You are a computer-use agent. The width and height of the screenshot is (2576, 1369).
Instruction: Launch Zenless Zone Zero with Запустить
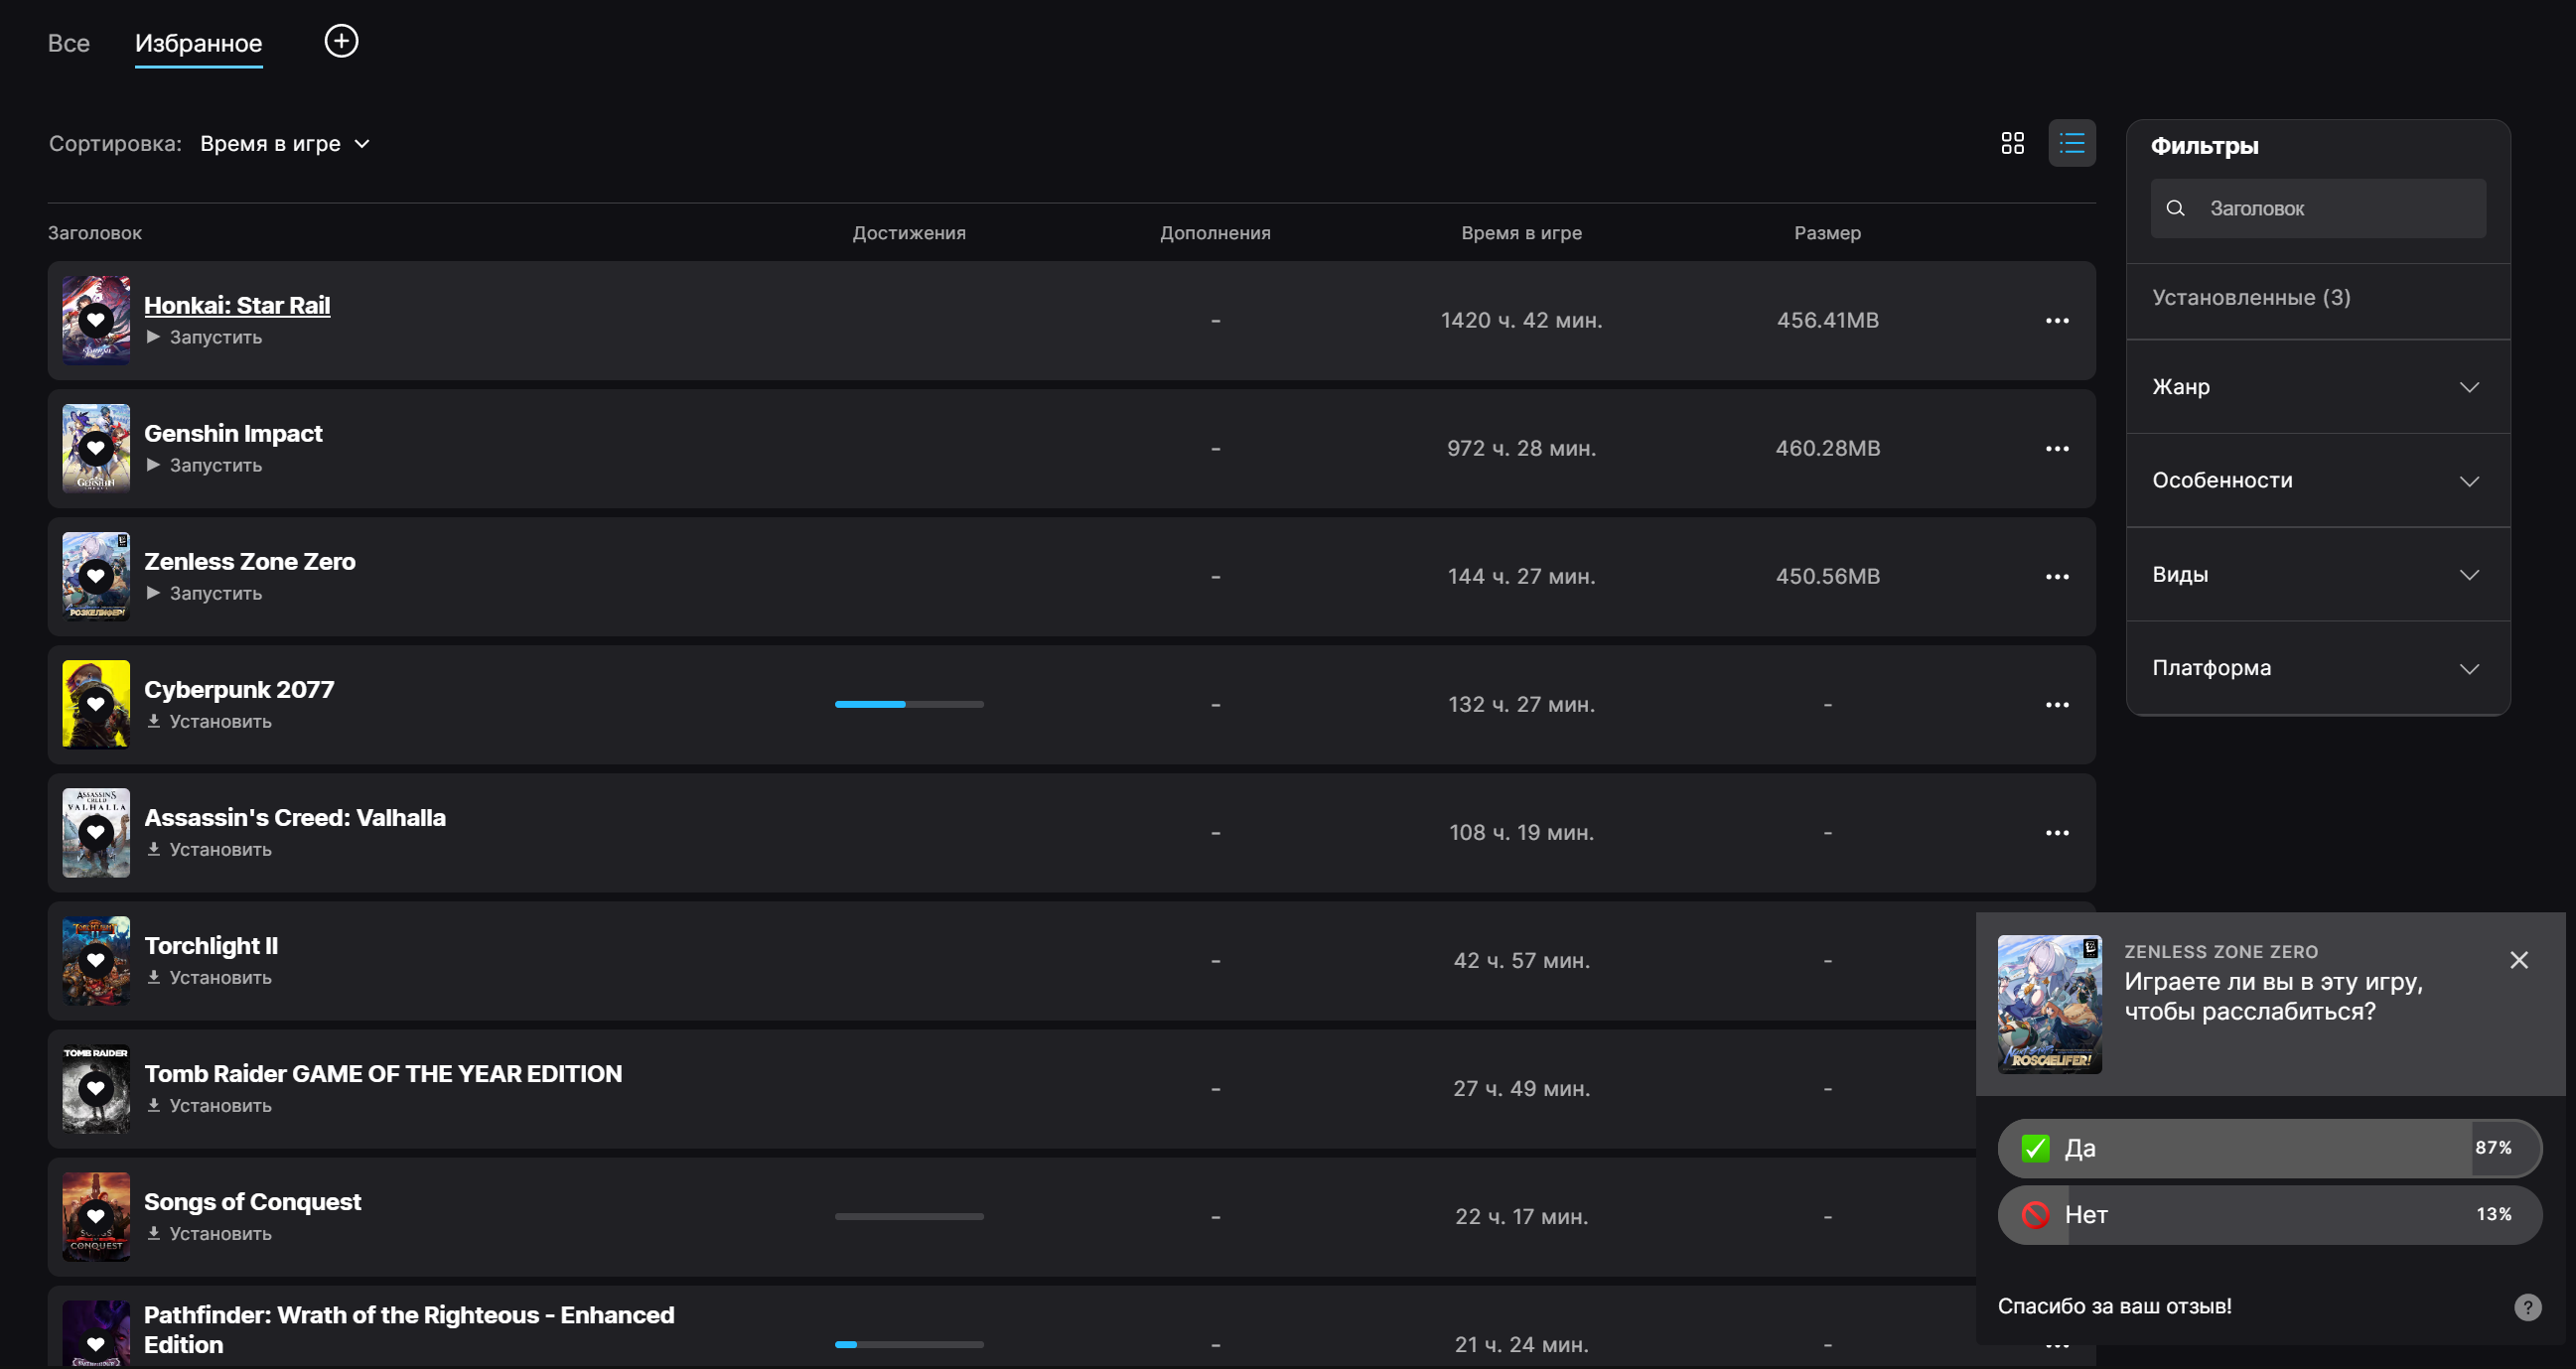click(x=204, y=593)
